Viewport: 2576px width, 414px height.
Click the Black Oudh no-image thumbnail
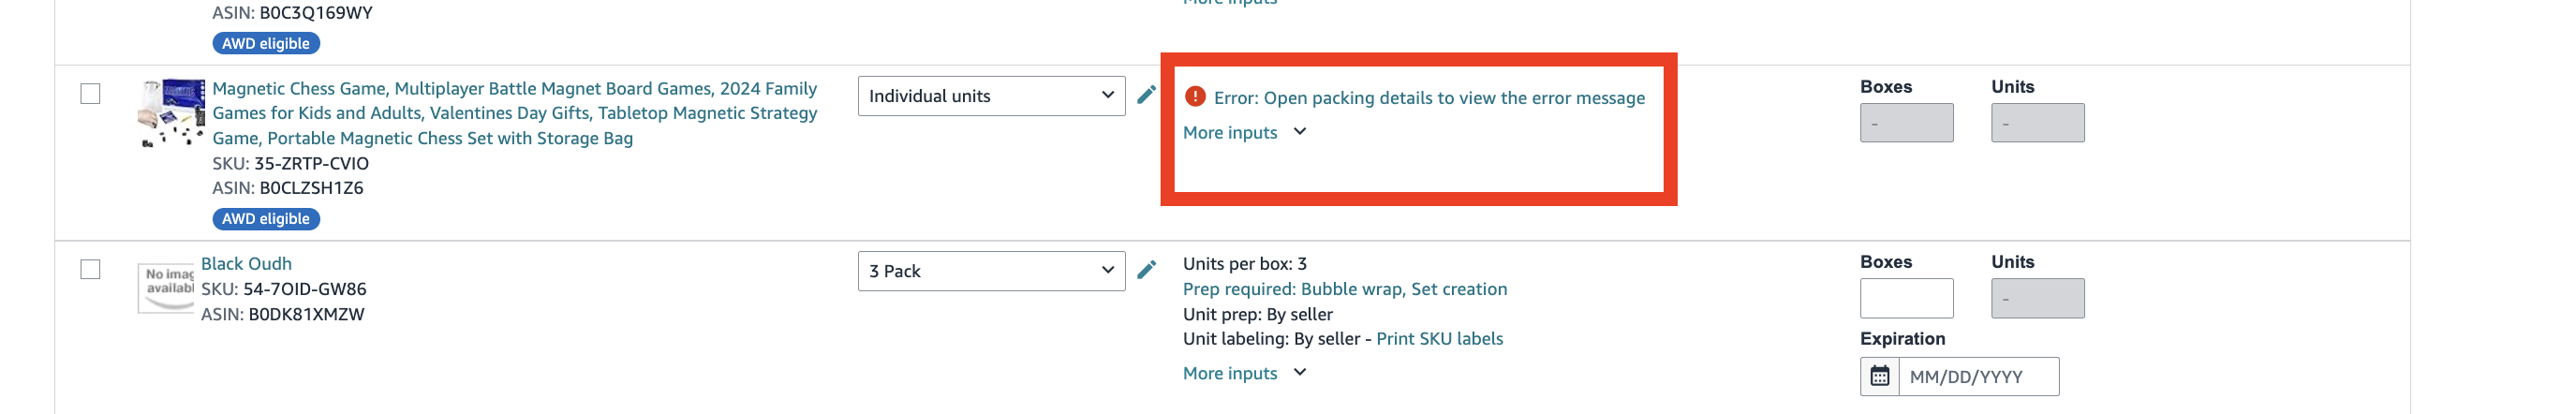coord(166,288)
